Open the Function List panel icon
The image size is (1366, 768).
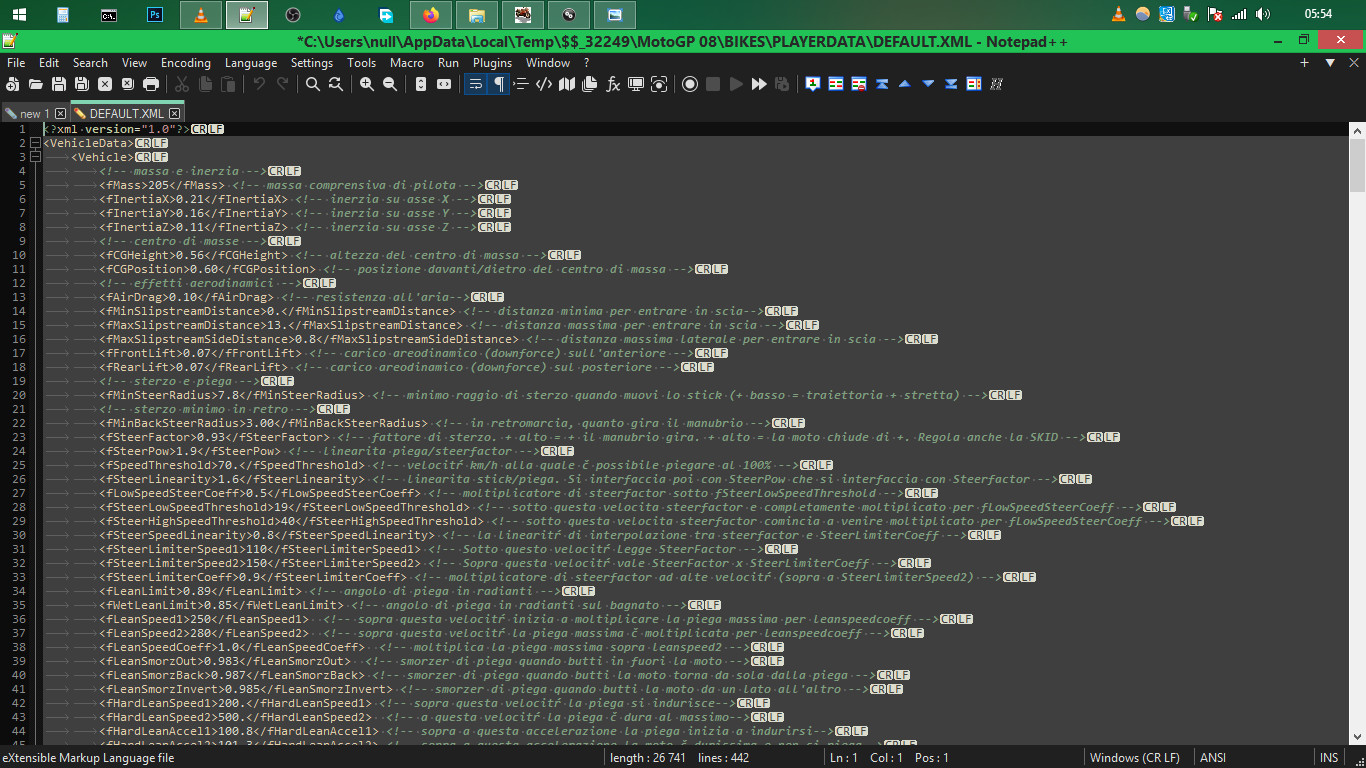612,84
